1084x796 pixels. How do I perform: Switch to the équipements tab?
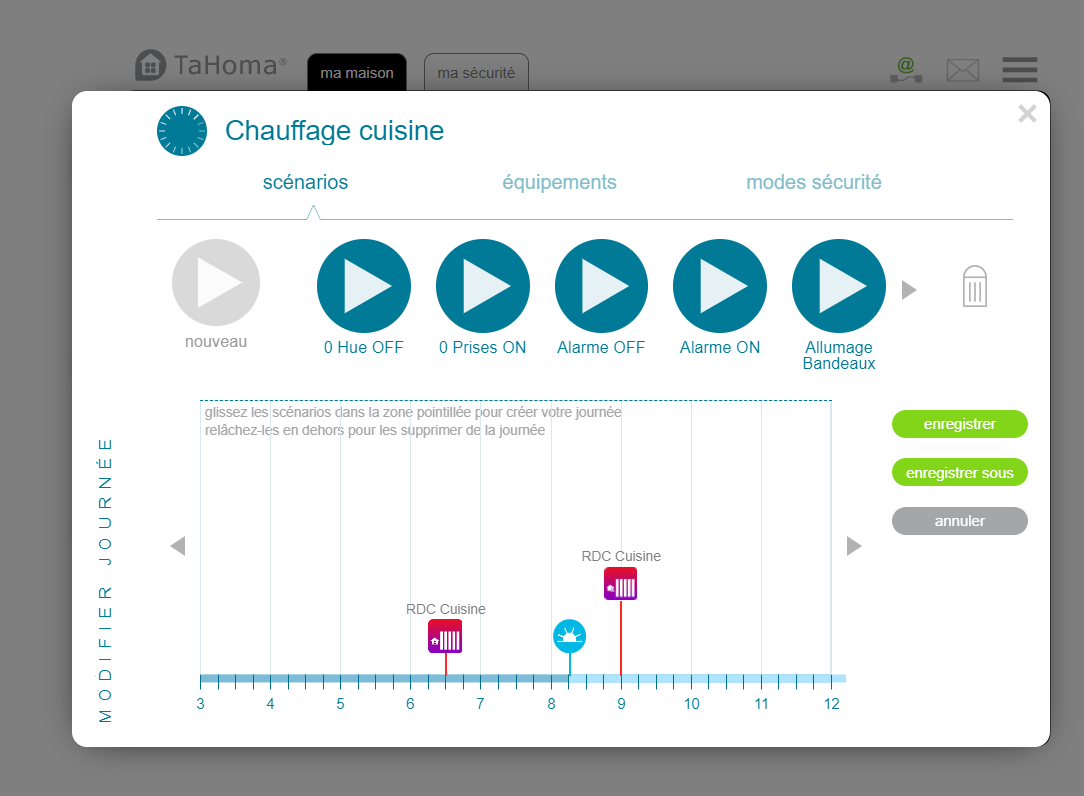pos(559,183)
